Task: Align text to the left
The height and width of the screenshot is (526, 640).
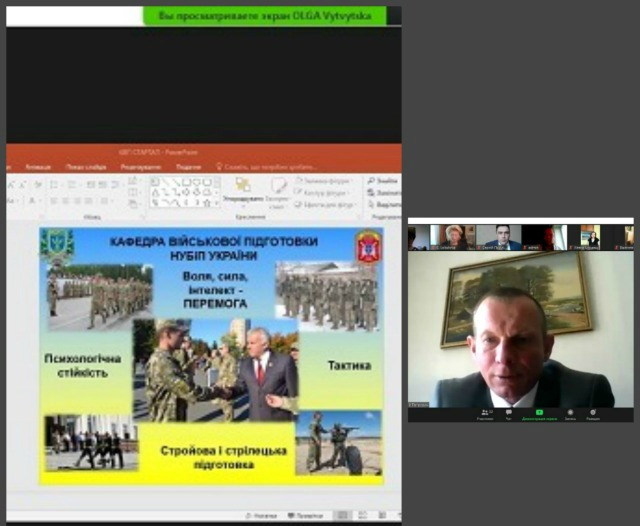Action: (x=54, y=201)
